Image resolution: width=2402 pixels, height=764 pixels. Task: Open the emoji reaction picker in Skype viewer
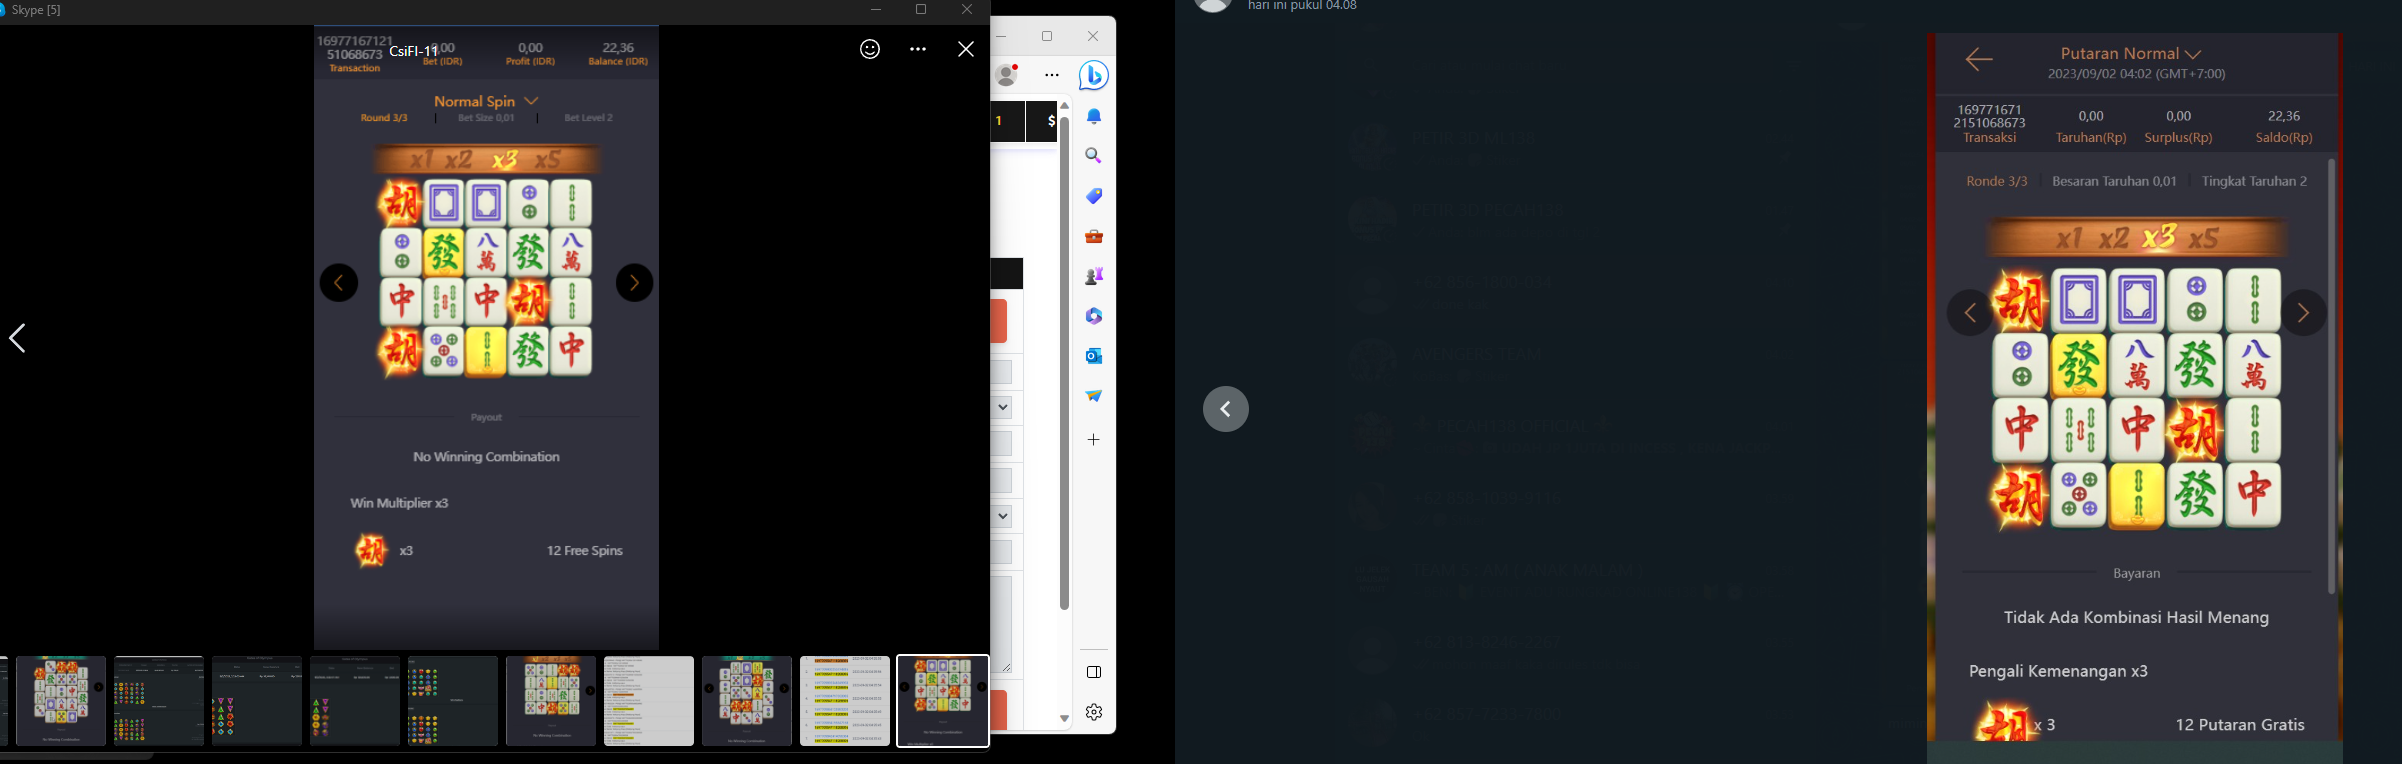(x=870, y=49)
